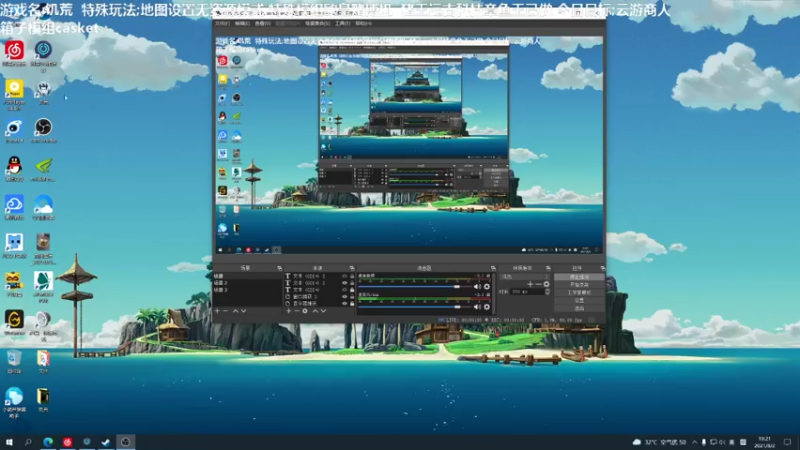Add a new scene with the plus icon
The image size is (800, 450).
(x=217, y=311)
